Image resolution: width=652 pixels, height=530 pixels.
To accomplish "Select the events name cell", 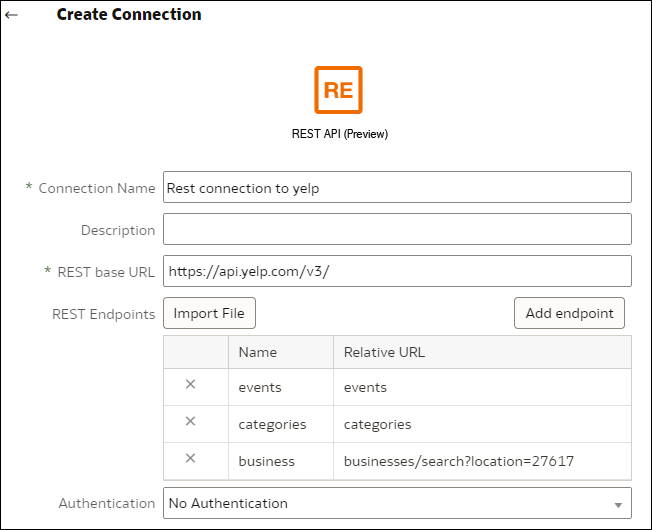I will pyautogui.click(x=260, y=387).
